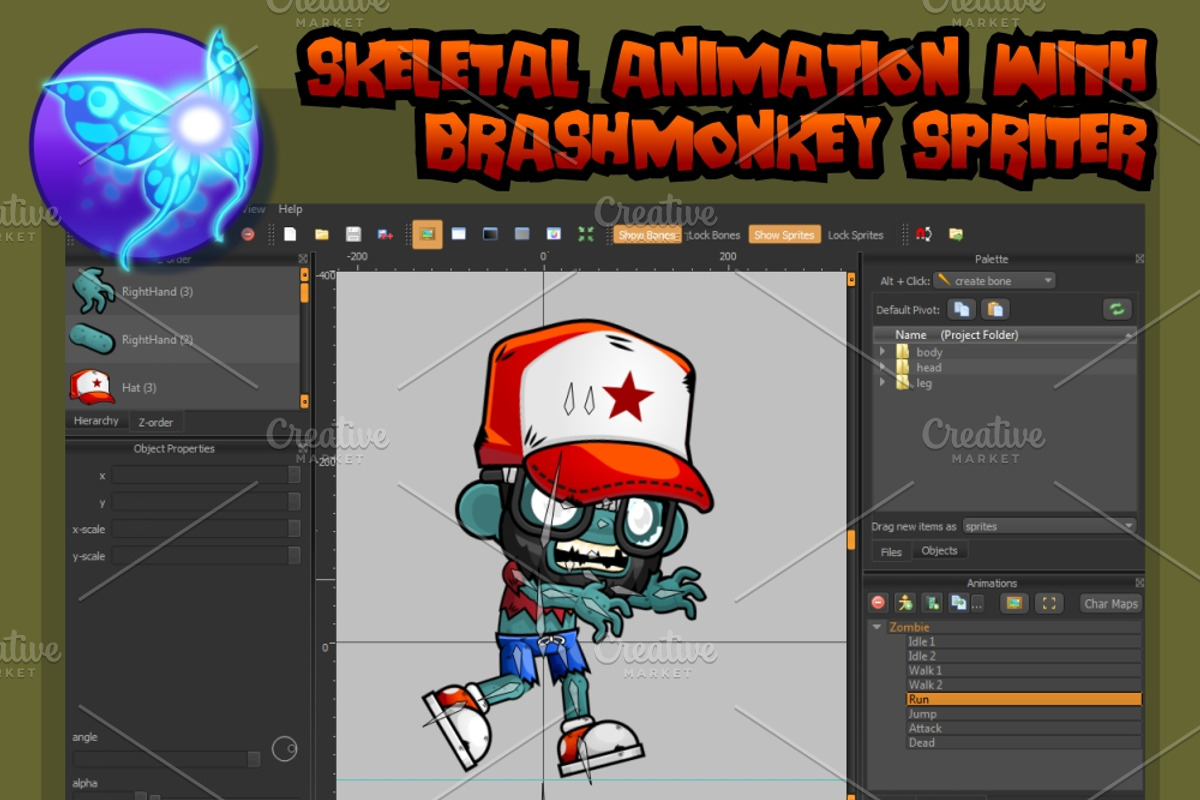Image resolution: width=1200 pixels, height=800 pixels.
Task: Open the Help menu
Action: 290,209
